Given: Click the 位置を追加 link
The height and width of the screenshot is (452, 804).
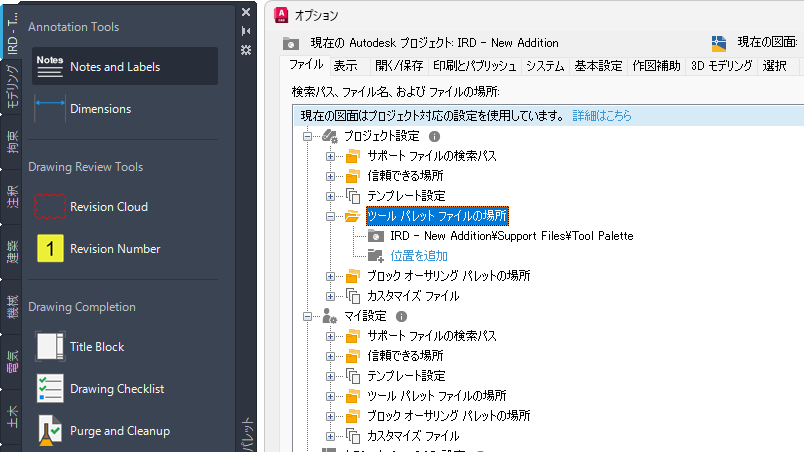Looking at the screenshot, I should [x=419, y=256].
